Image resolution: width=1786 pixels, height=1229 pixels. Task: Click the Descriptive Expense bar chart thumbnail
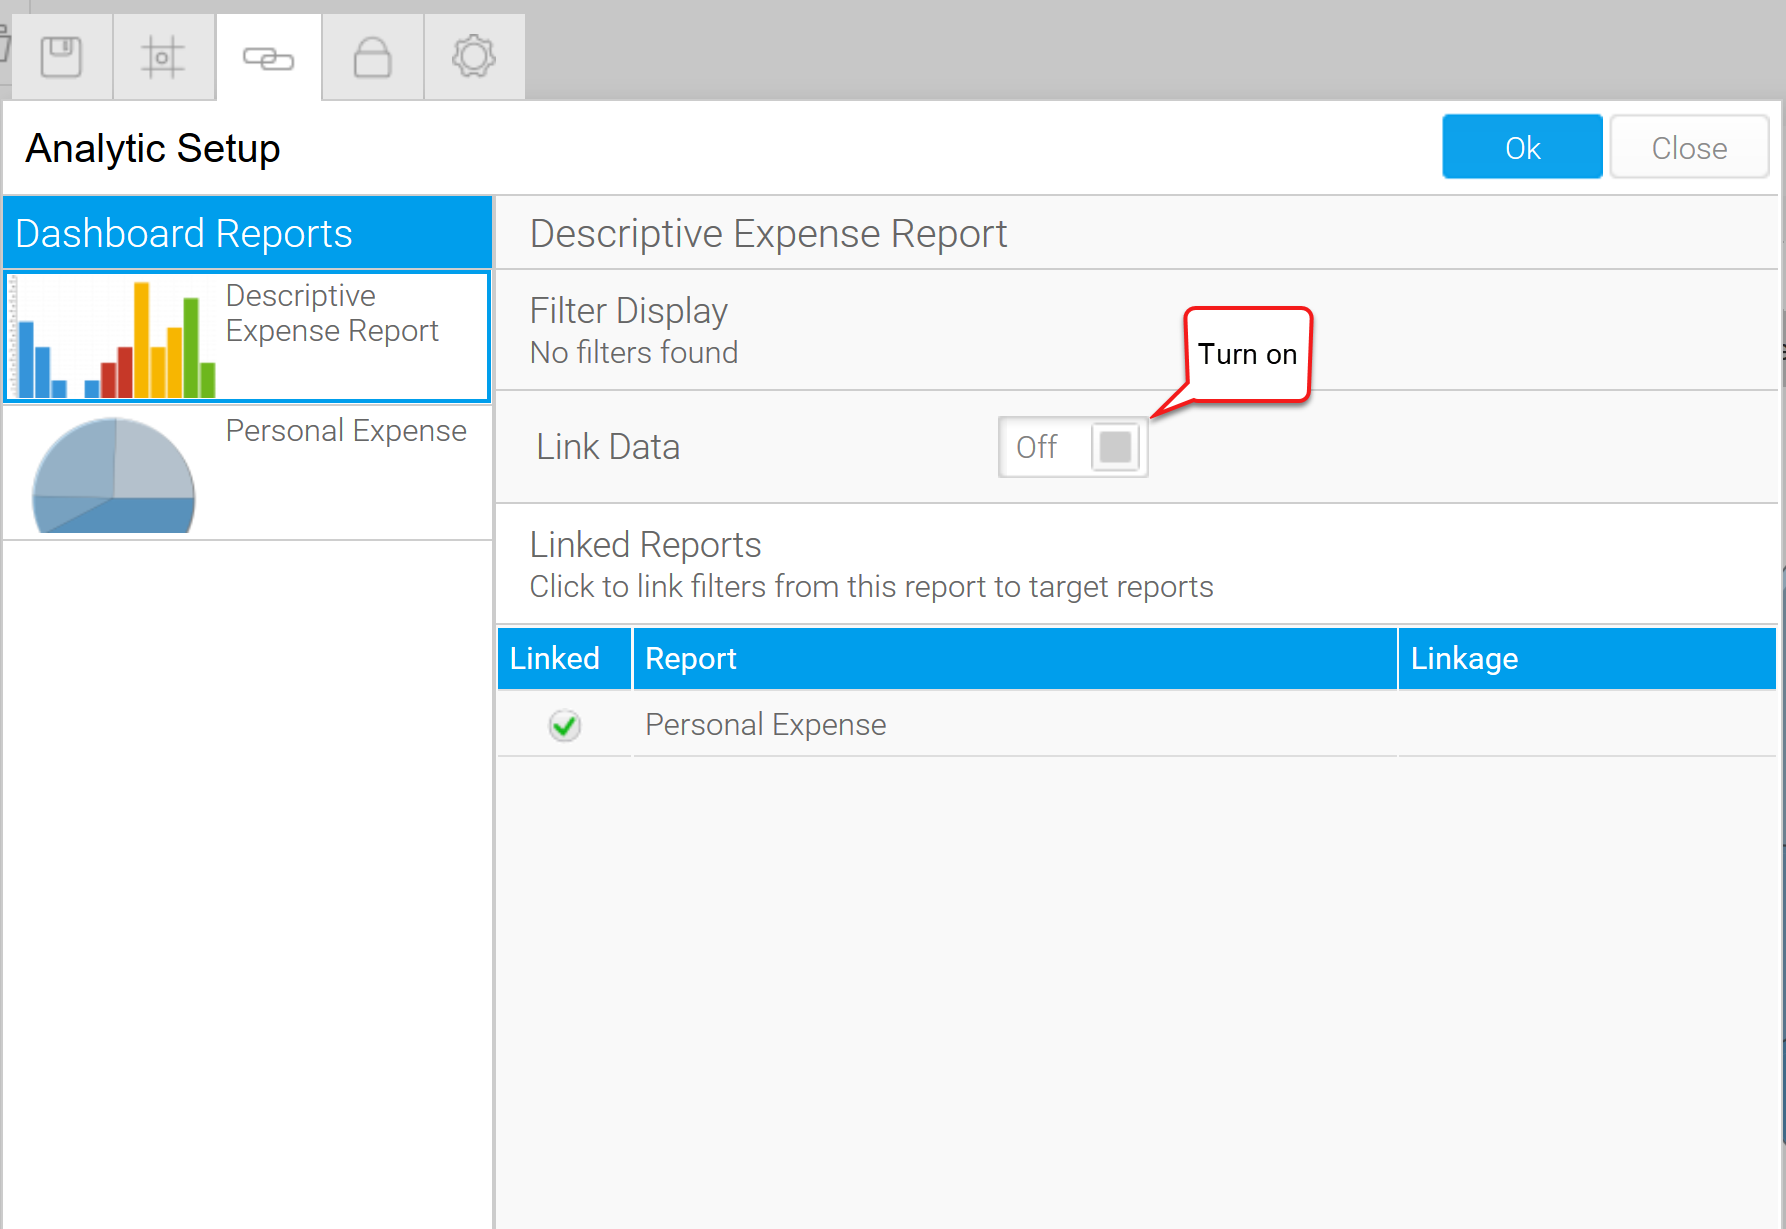(112, 338)
